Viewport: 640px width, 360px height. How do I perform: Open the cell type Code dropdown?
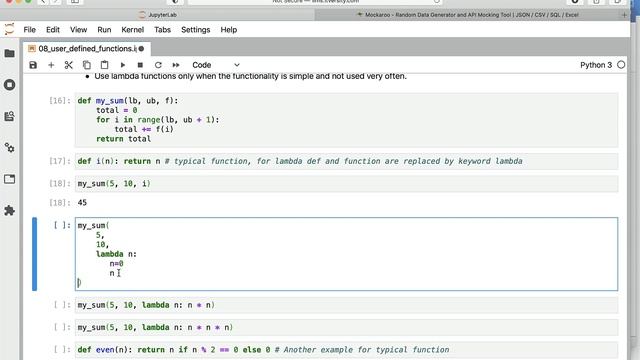(216, 65)
